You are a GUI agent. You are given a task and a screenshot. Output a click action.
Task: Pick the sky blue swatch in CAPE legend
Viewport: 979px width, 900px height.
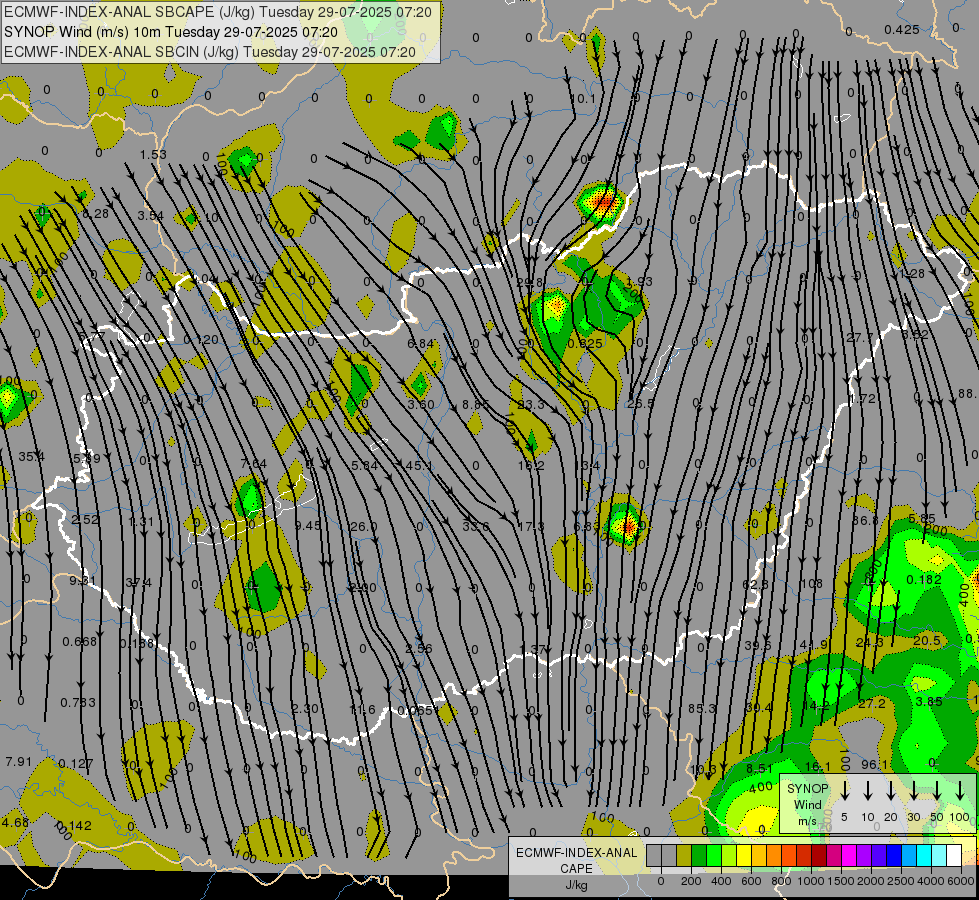908,855
